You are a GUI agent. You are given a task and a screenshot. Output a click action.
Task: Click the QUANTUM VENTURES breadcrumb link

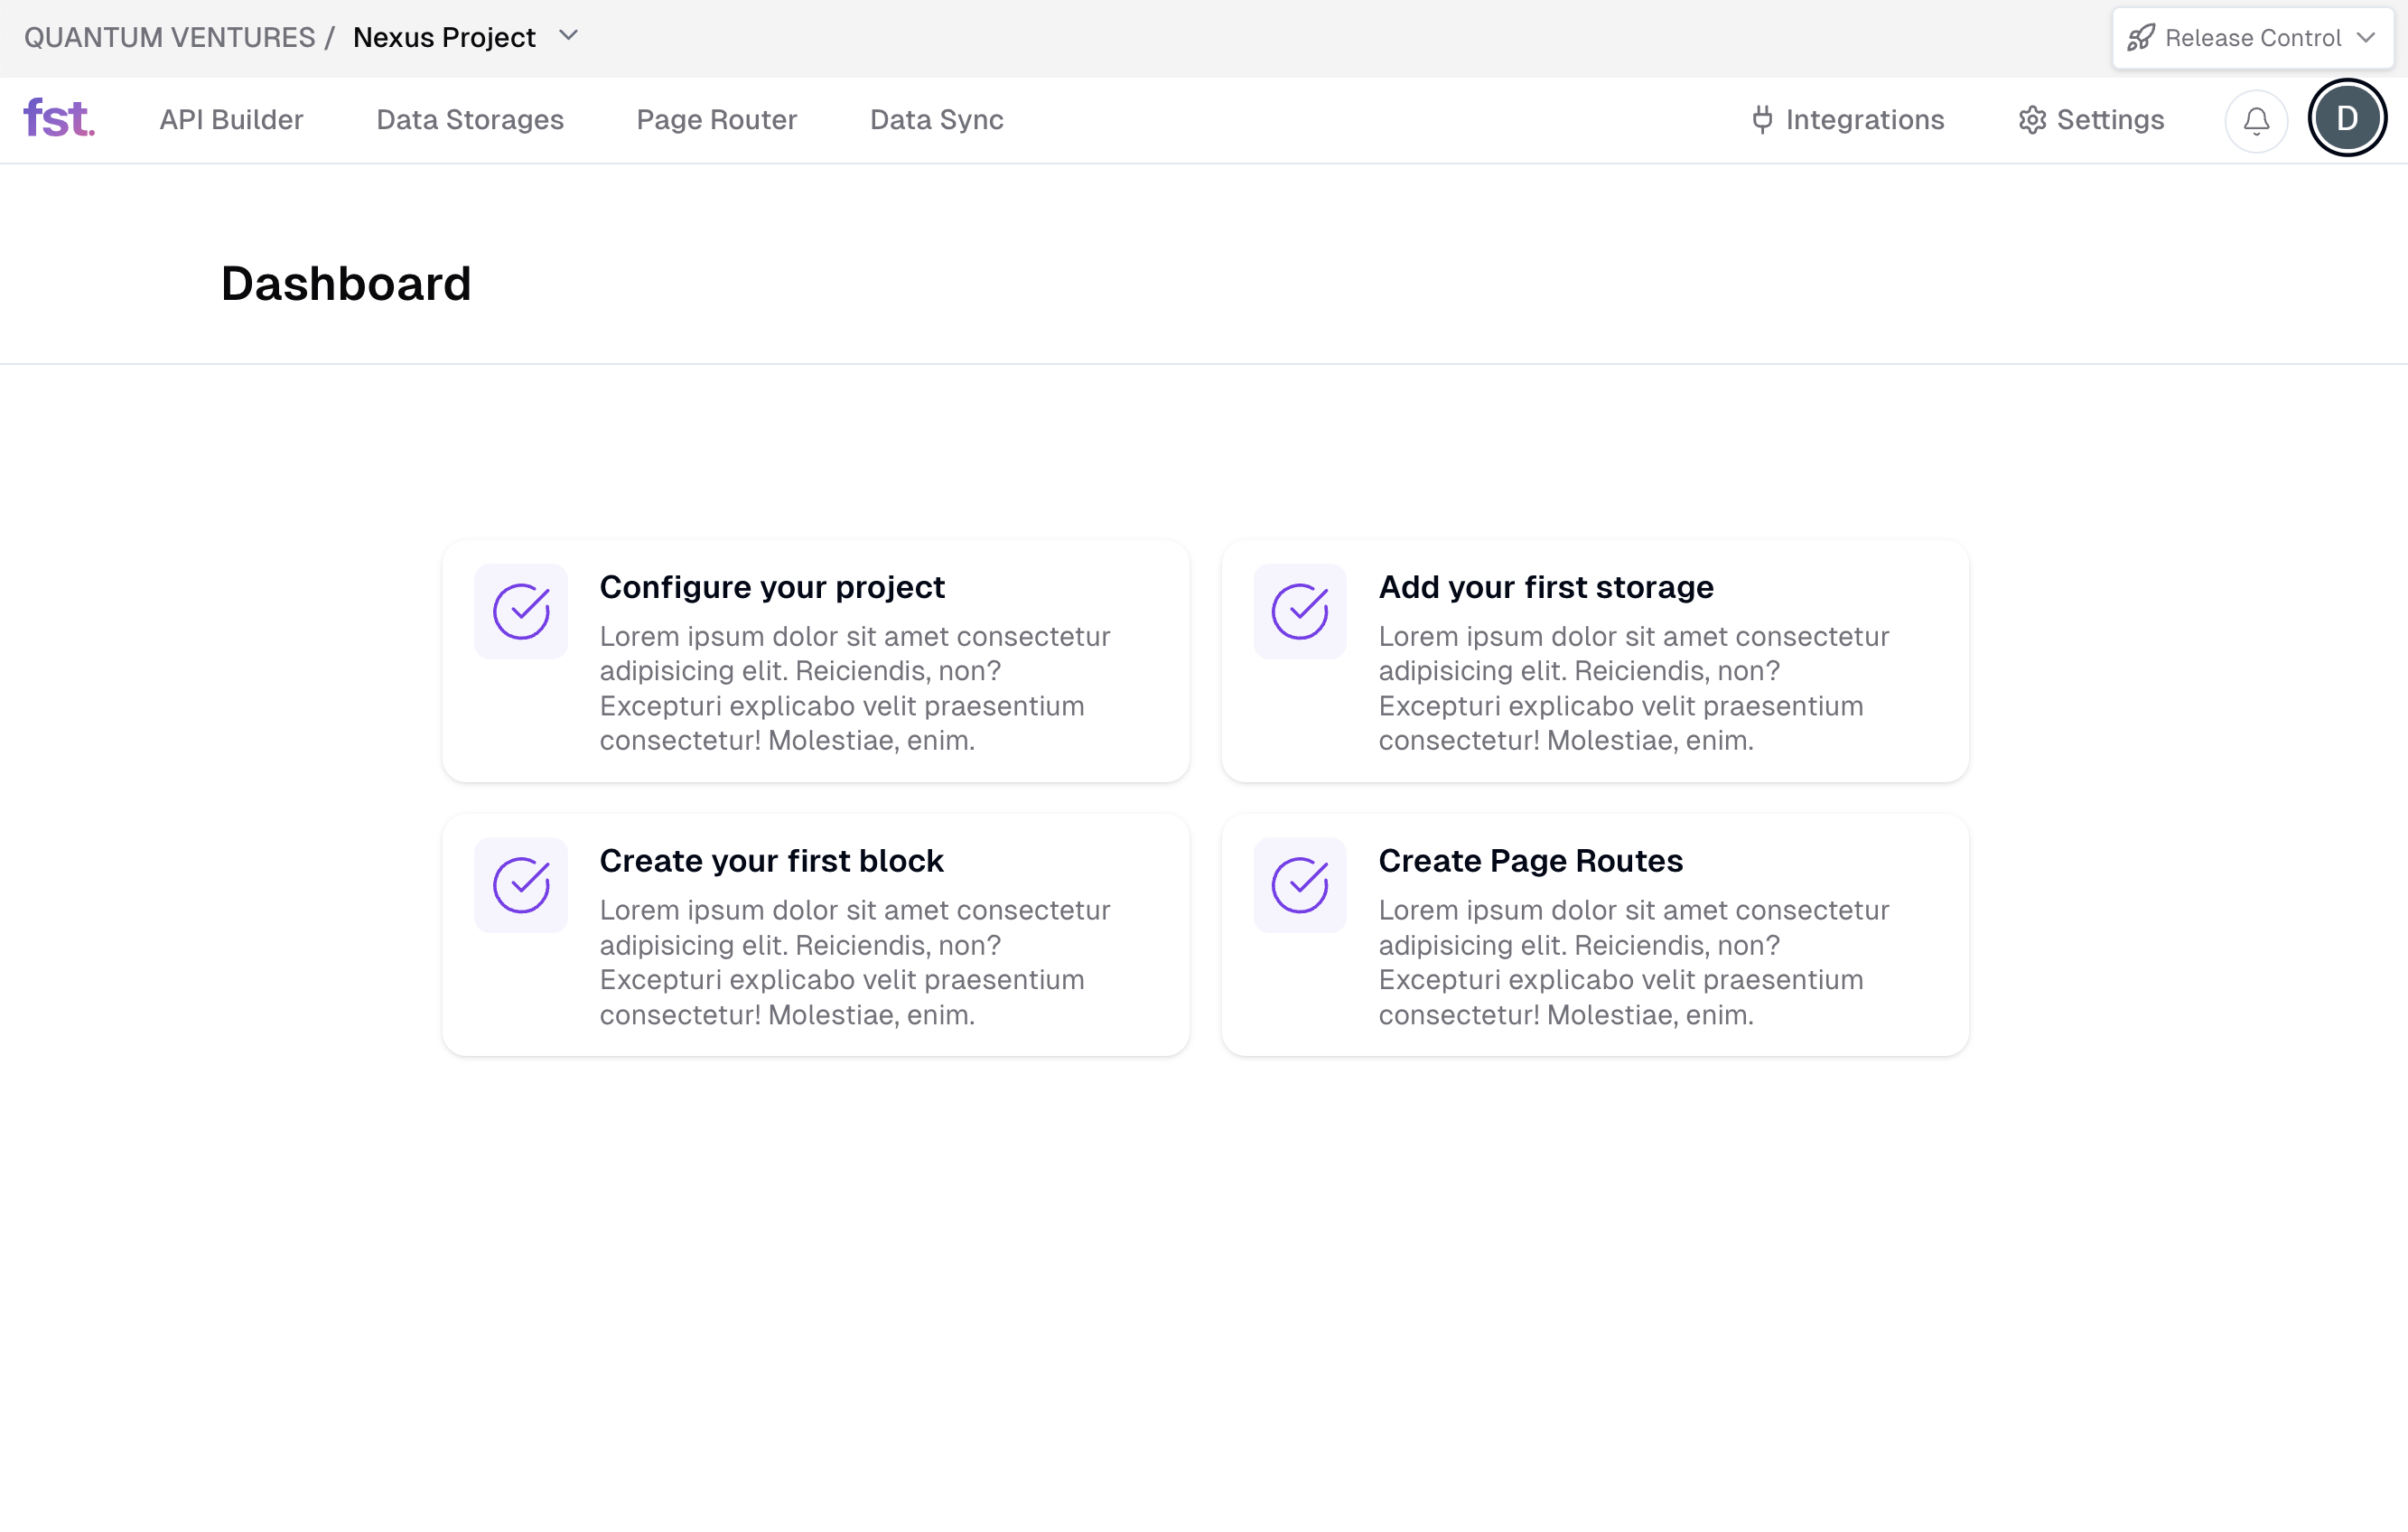point(170,36)
